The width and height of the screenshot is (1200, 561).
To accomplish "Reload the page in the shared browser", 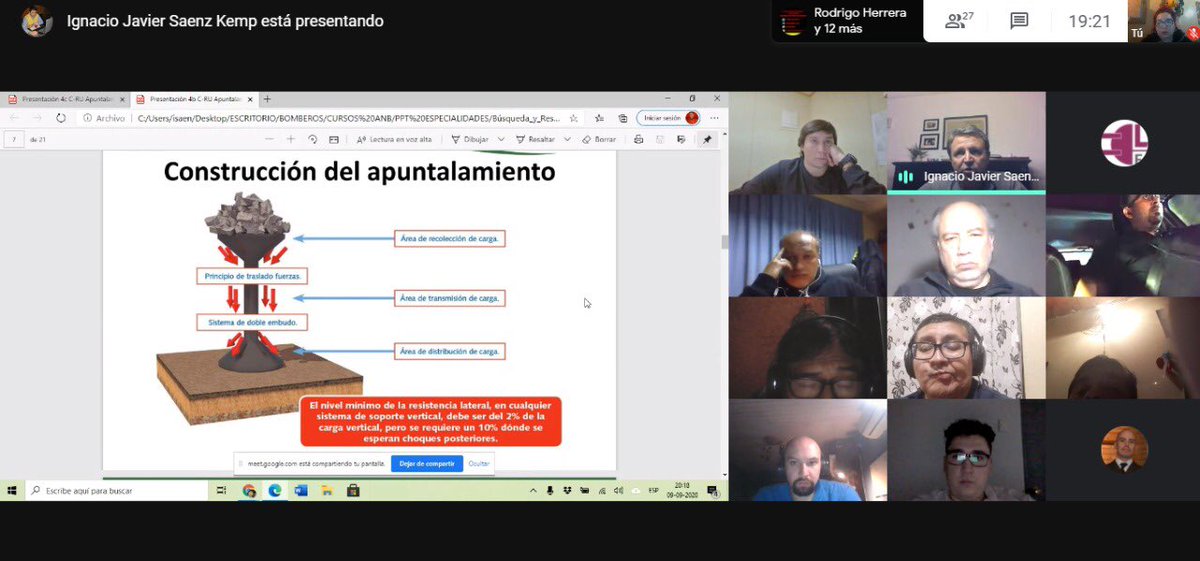I will point(61,118).
